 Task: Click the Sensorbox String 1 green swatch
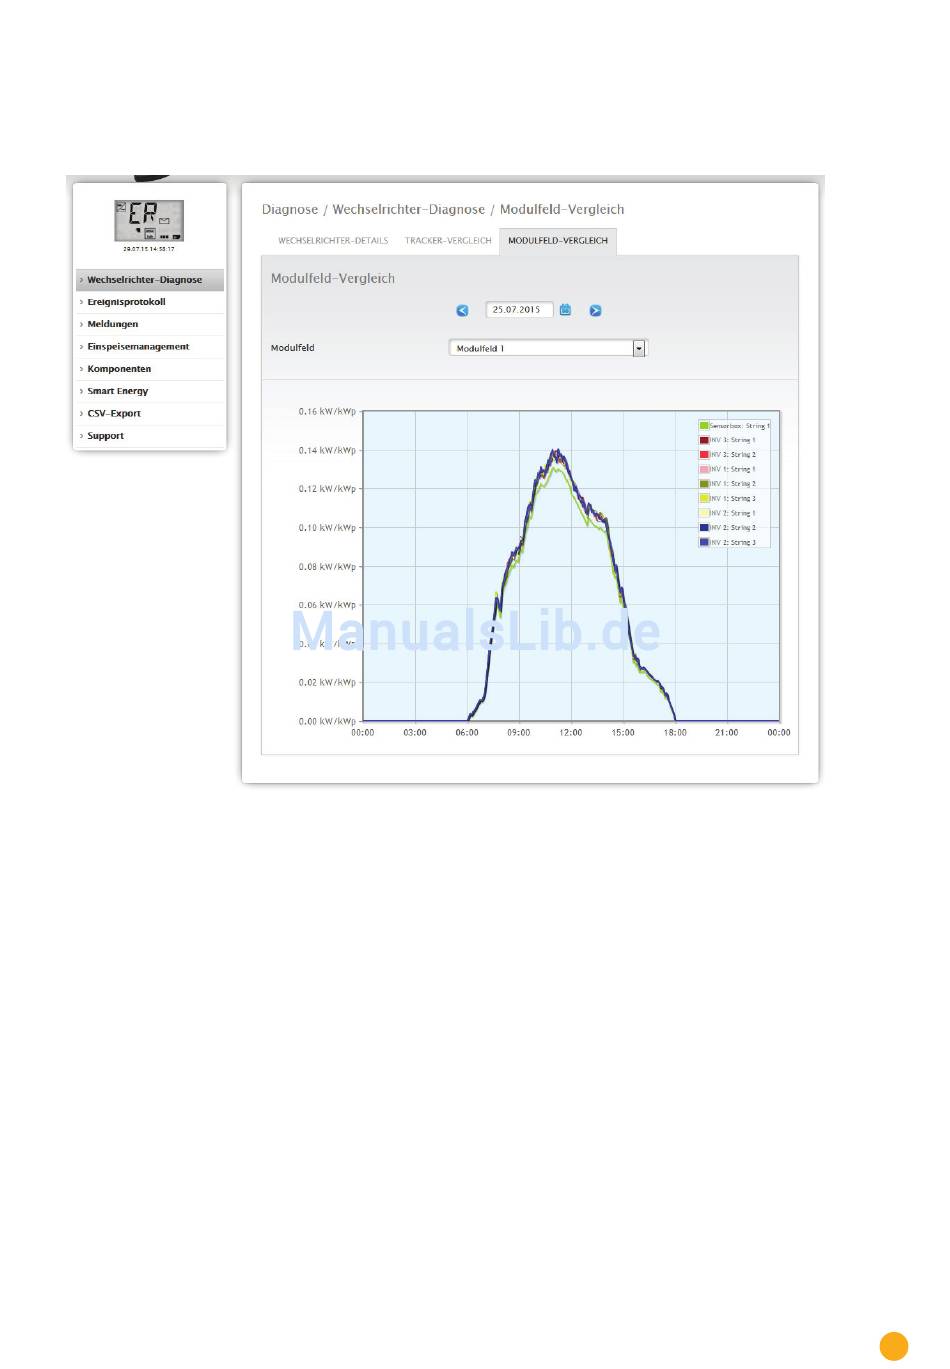(704, 426)
